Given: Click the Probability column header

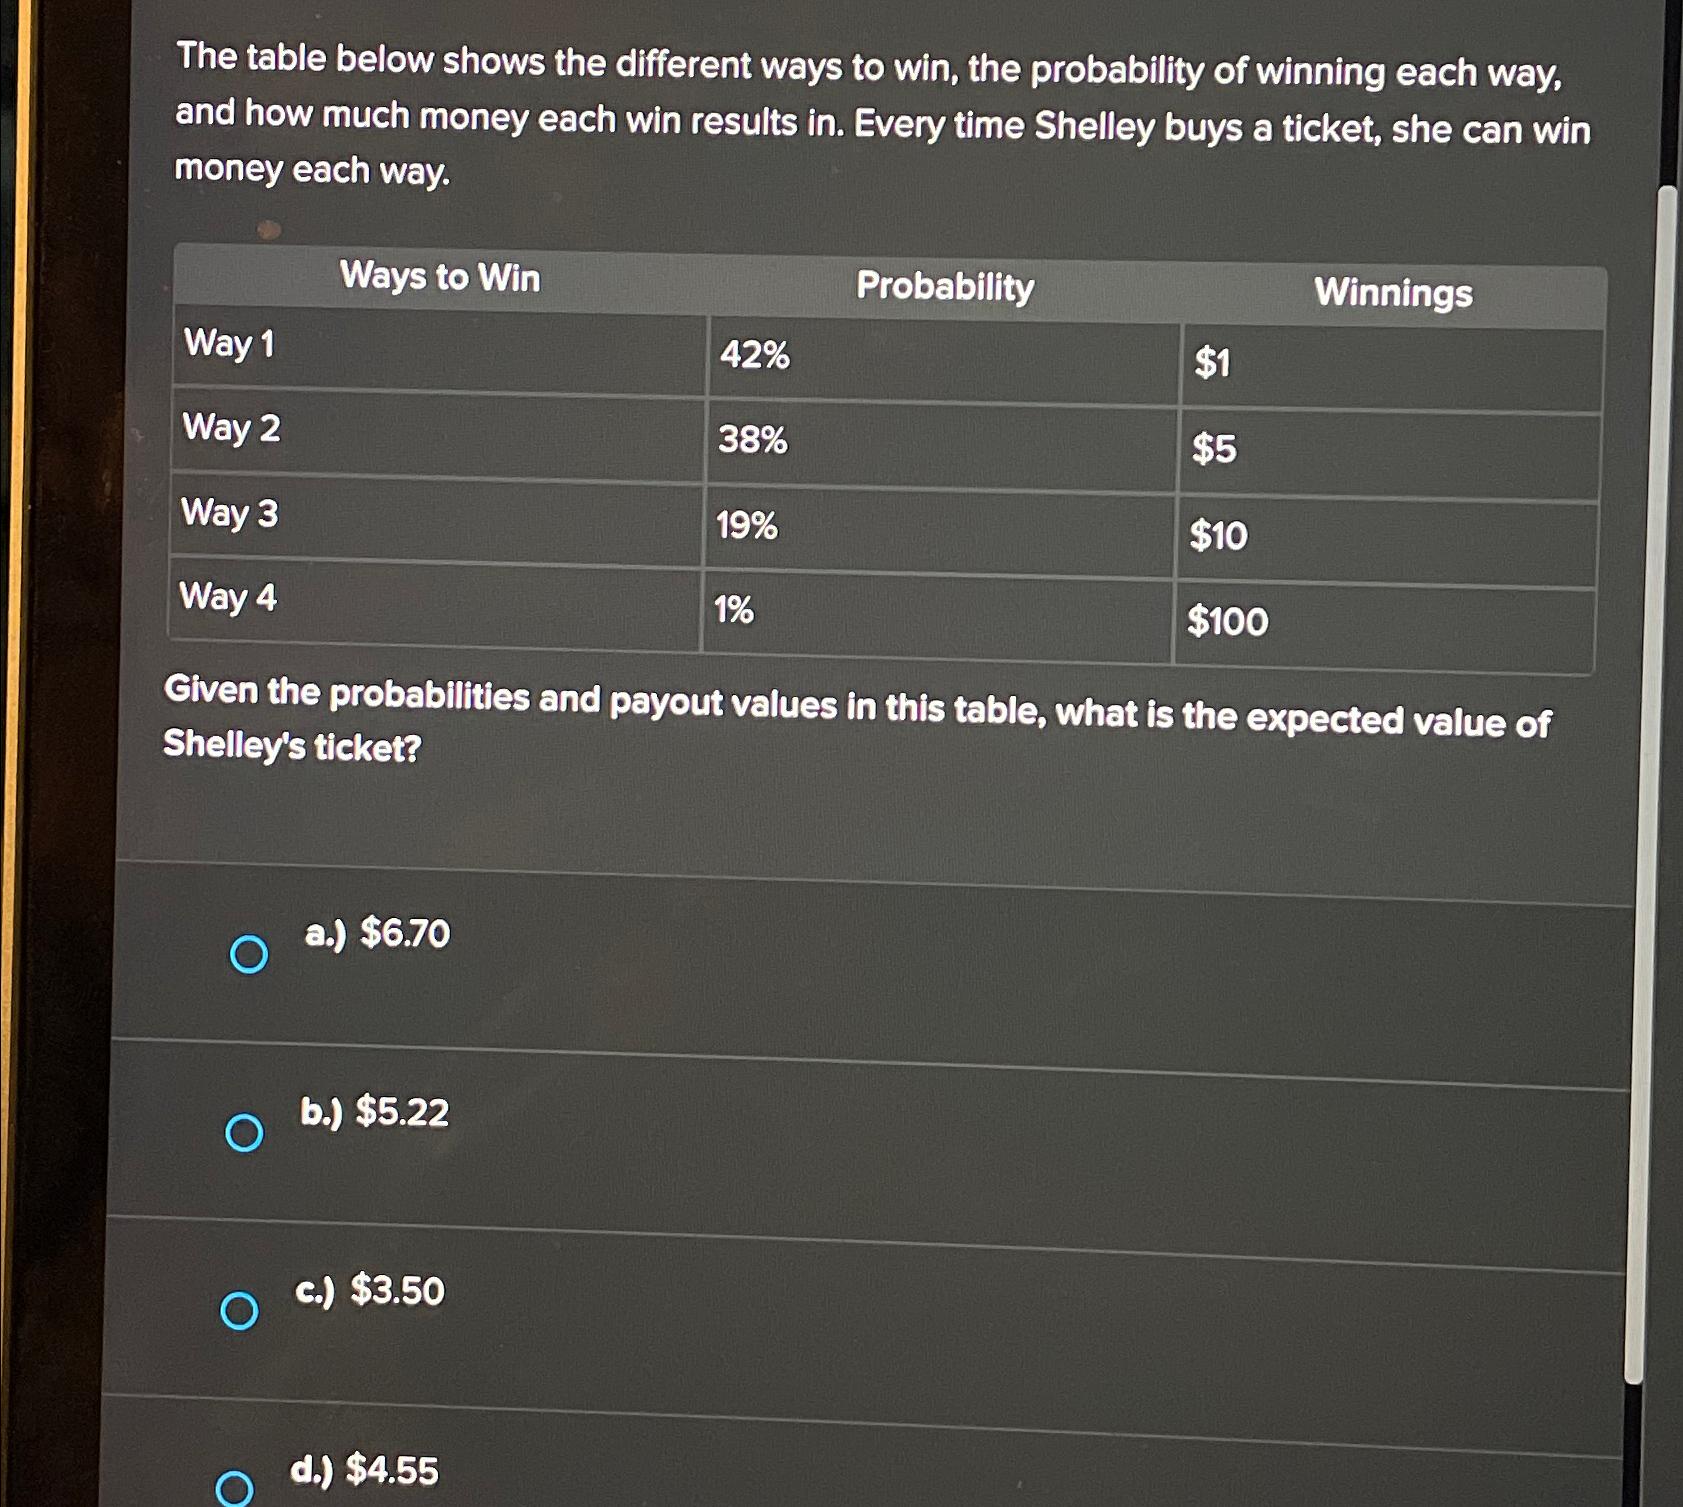Looking at the screenshot, I should 946,289.
